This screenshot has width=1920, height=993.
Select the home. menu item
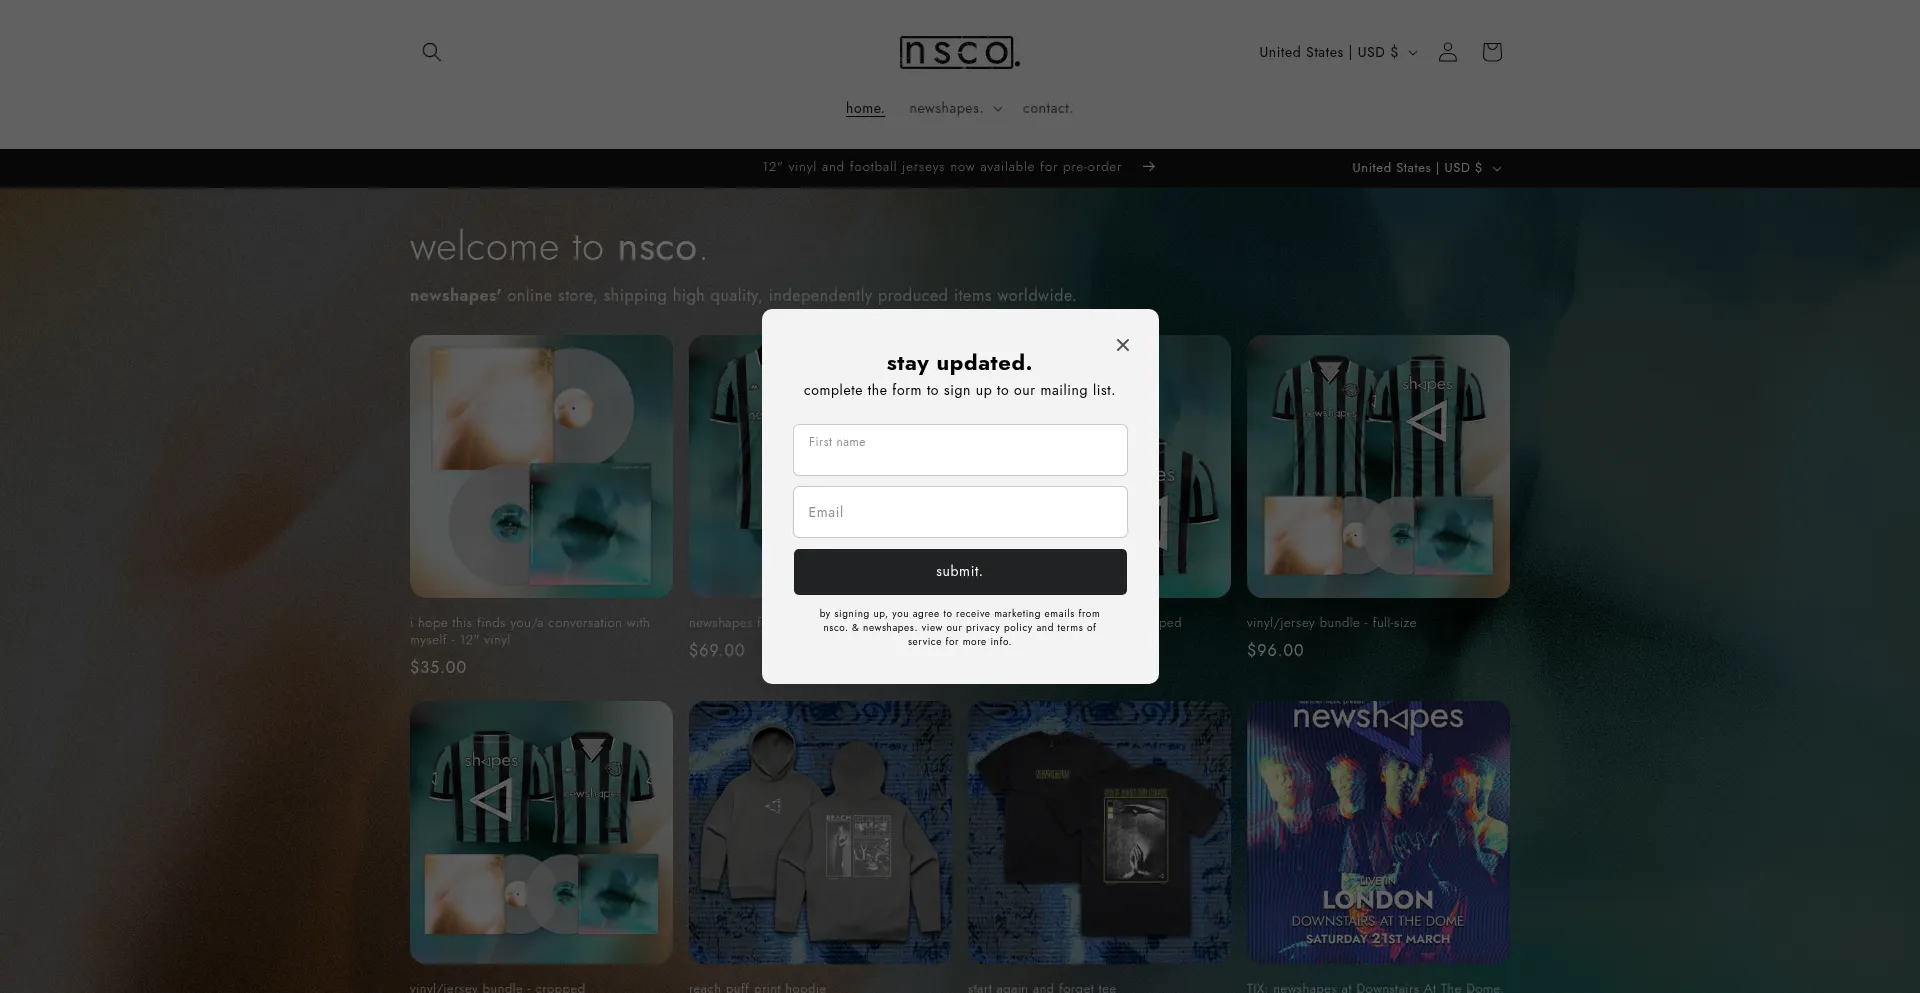point(864,108)
